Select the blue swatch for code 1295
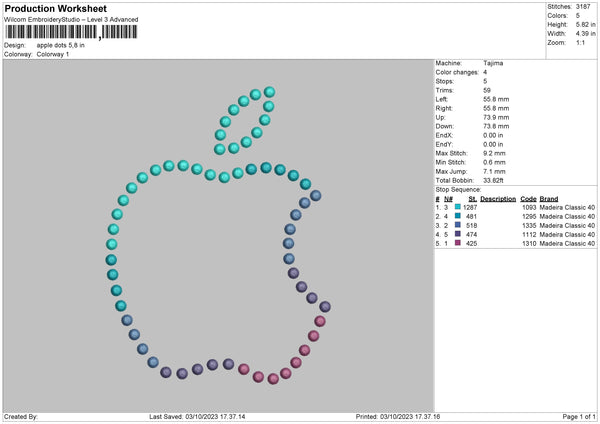The image size is (600, 424). click(x=458, y=216)
